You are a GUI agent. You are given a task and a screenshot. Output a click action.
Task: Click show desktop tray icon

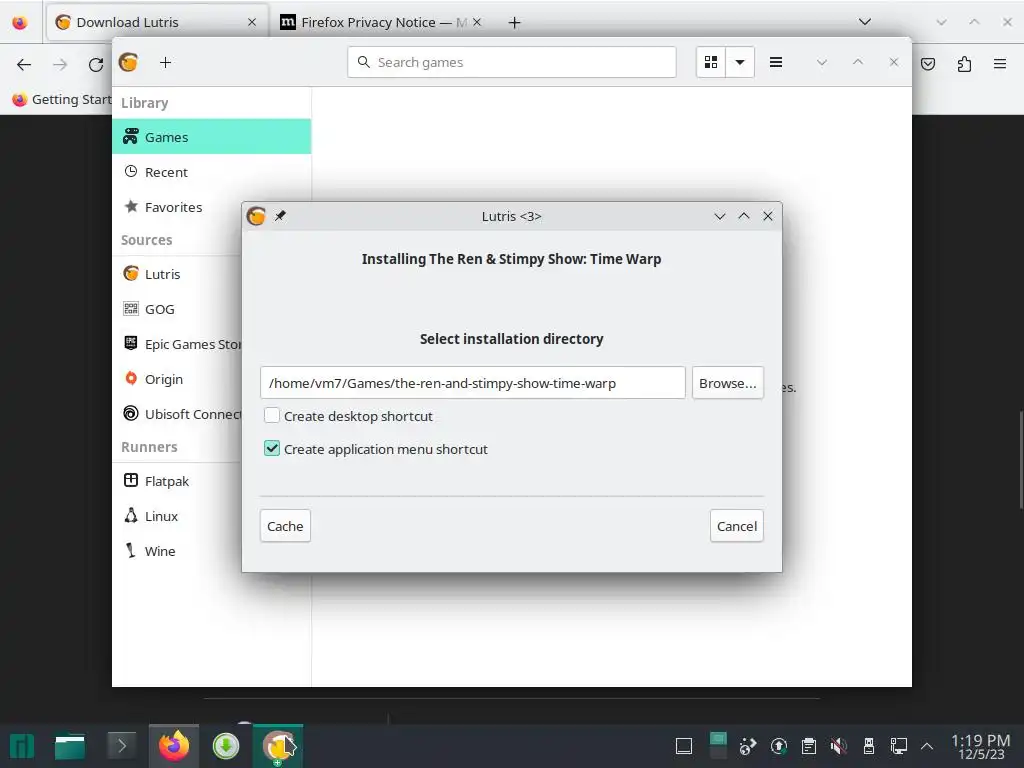pos(684,746)
